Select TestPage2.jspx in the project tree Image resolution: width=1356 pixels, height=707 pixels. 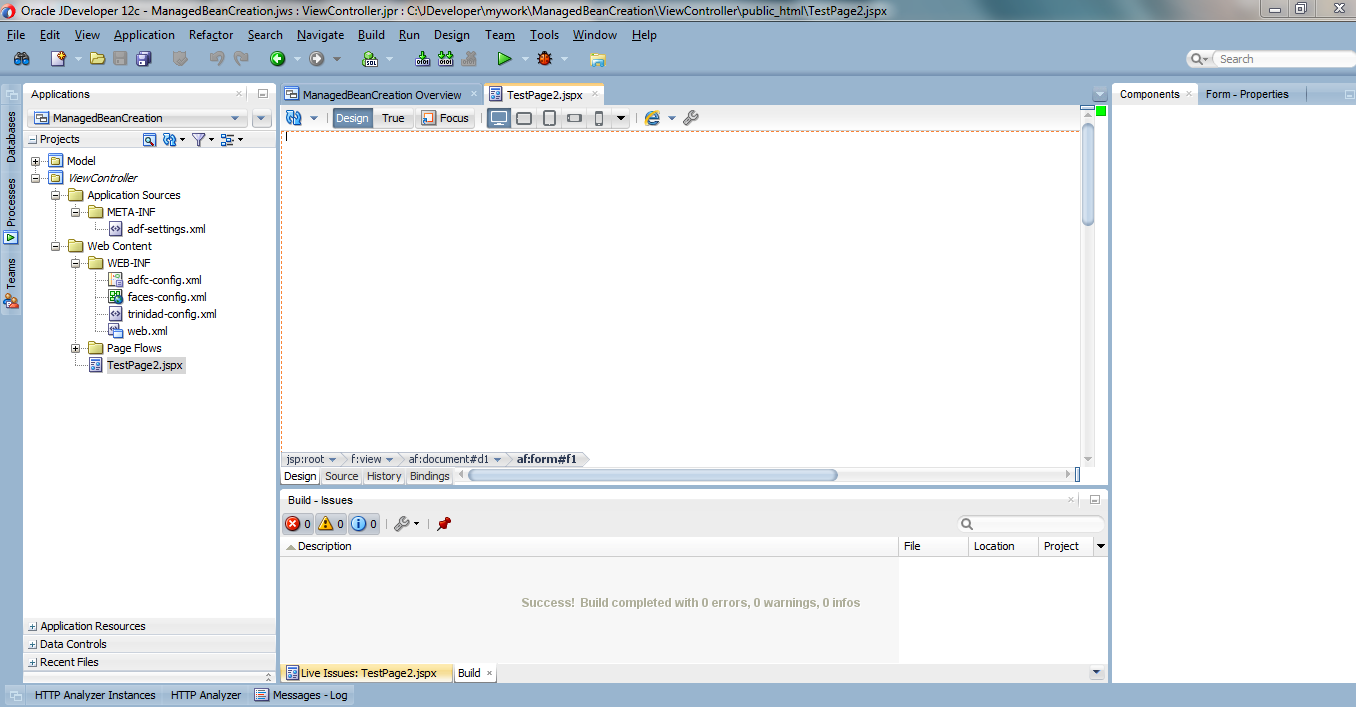coord(145,365)
